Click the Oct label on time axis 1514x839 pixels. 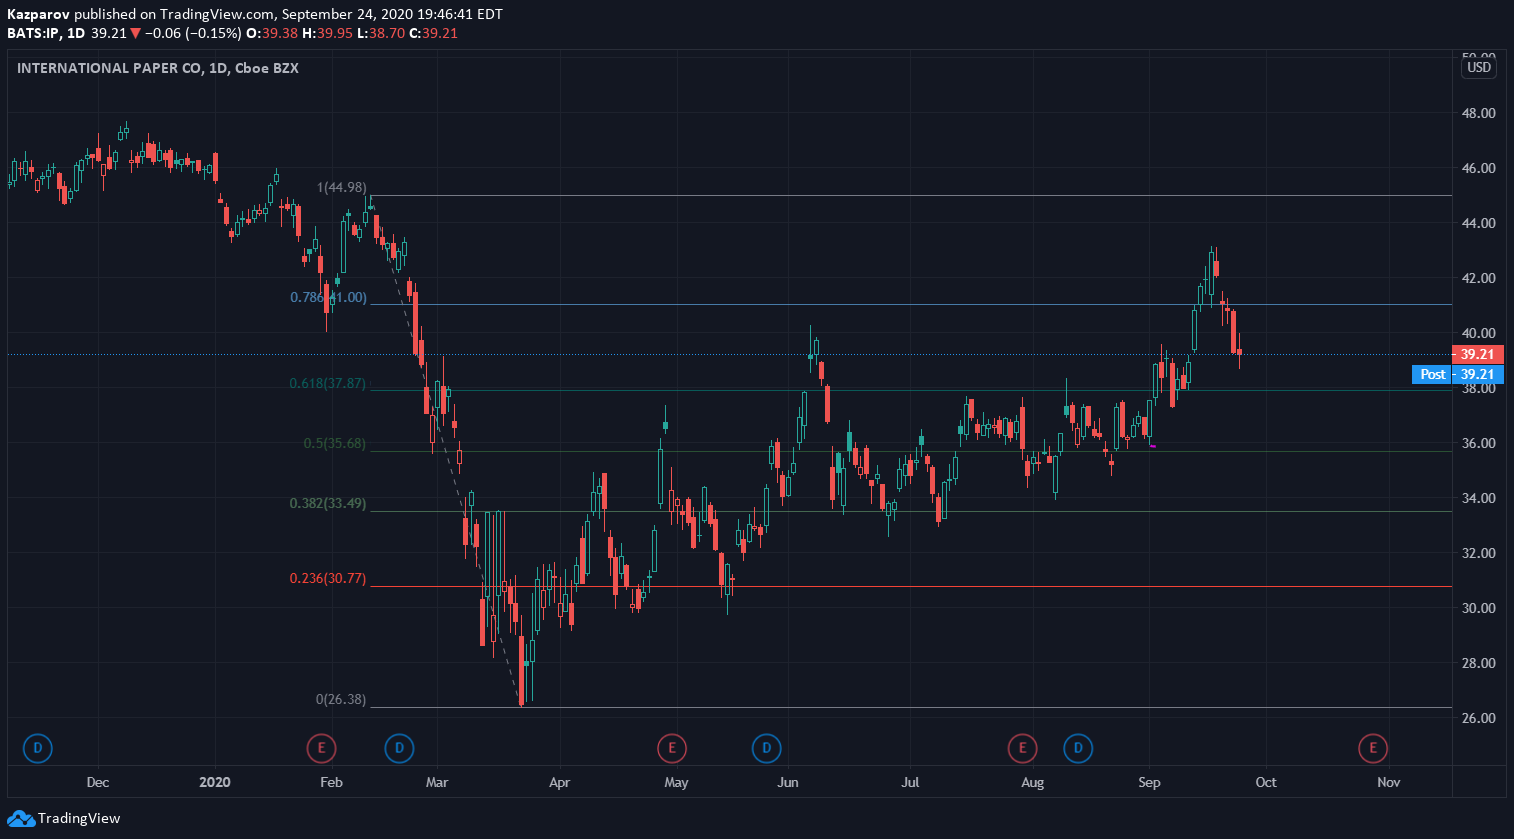point(1266,783)
